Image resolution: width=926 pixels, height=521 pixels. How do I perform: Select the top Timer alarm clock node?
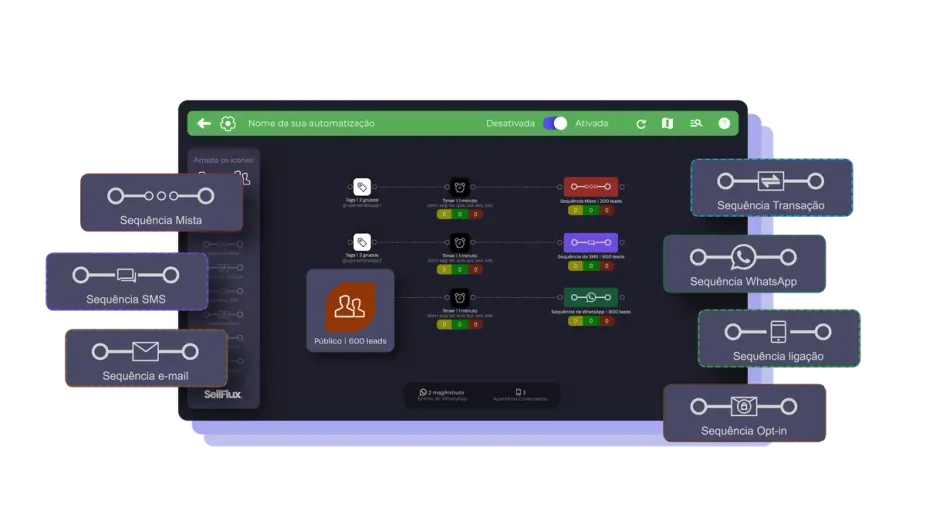tap(459, 187)
